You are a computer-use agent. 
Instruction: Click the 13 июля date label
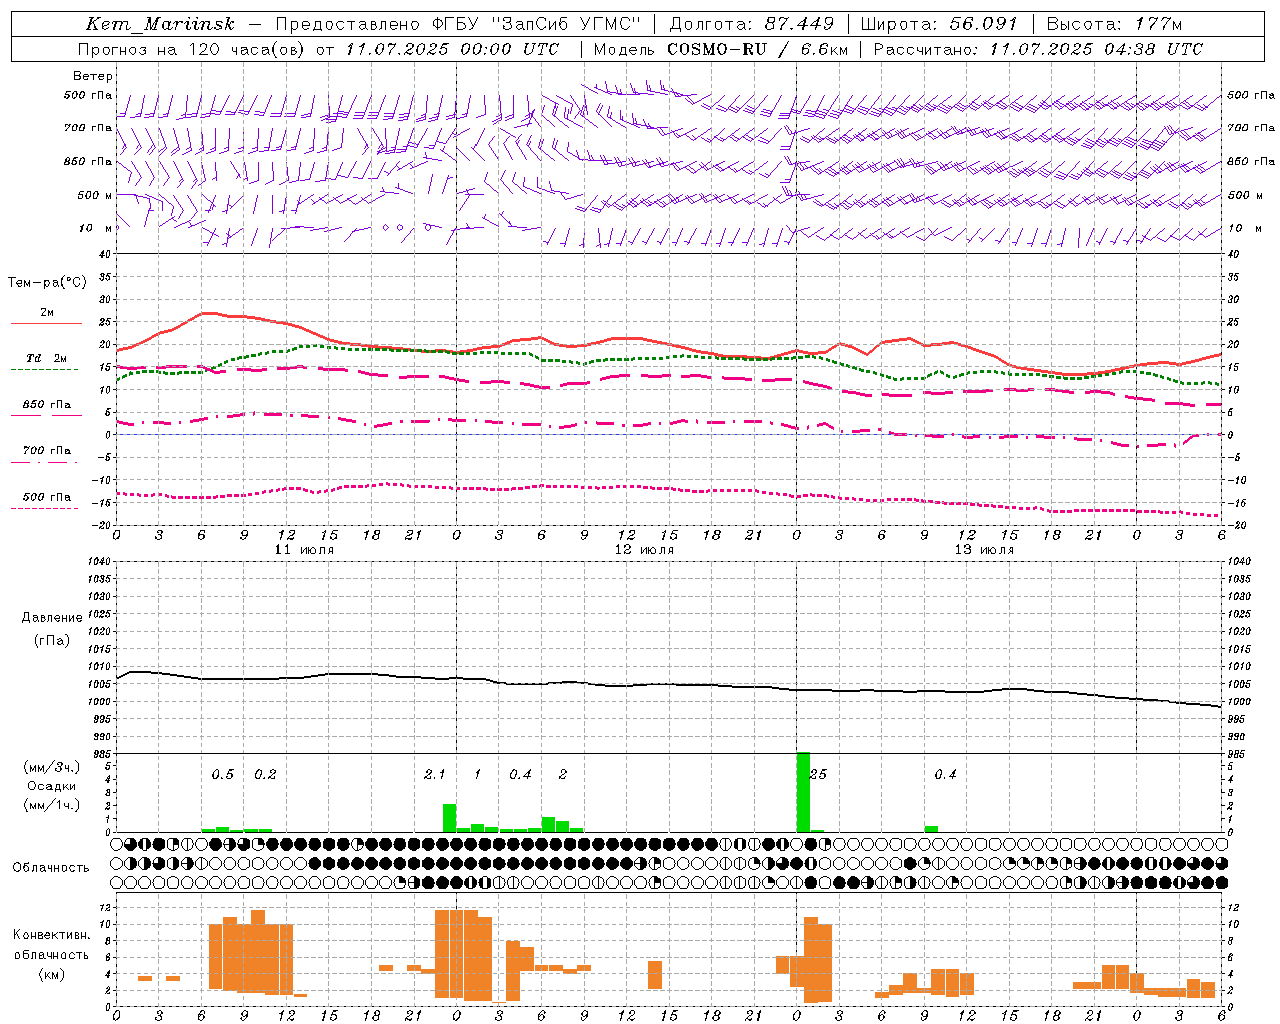[x=984, y=550]
